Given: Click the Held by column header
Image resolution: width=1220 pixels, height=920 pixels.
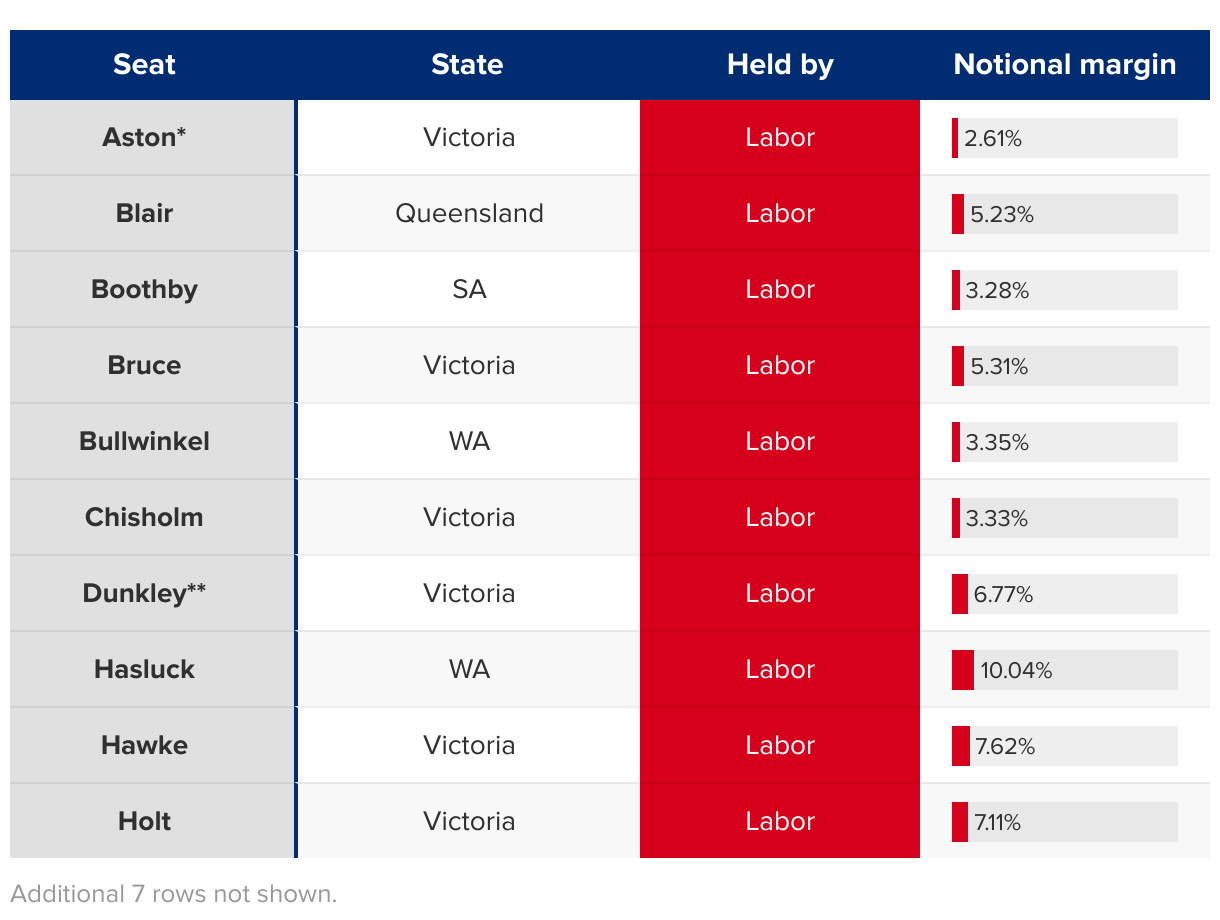Looking at the screenshot, I should (x=780, y=65).
